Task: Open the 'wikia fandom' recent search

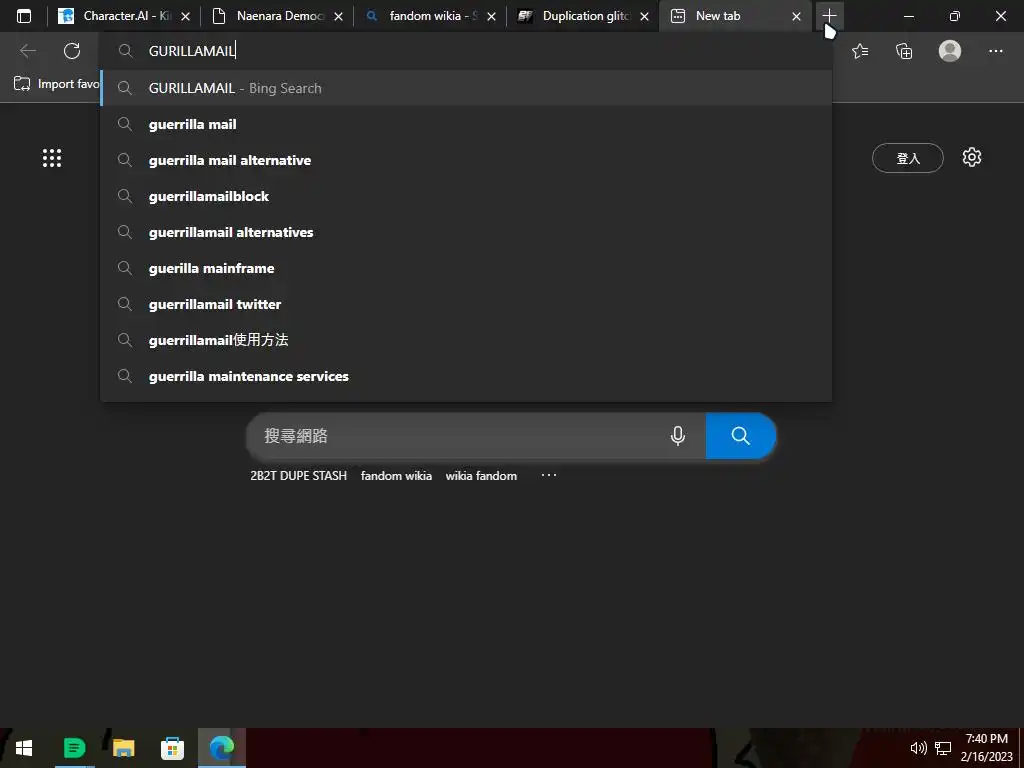Action: (x=481, y=475)
